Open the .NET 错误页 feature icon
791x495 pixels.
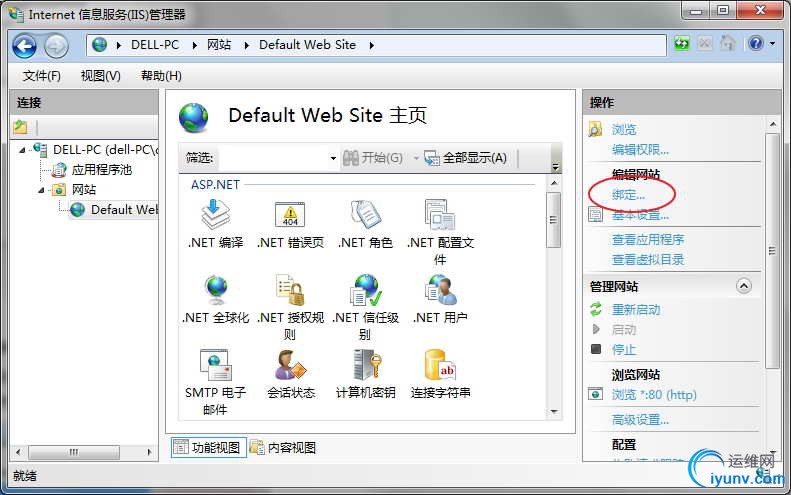pos(290,215)
